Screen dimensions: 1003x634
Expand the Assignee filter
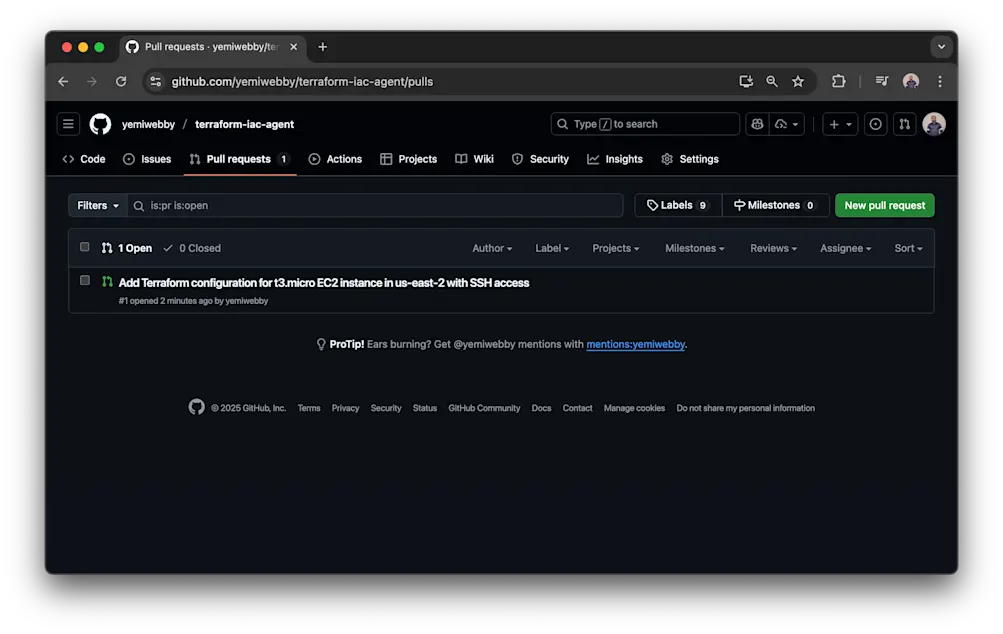click(846, 248)
